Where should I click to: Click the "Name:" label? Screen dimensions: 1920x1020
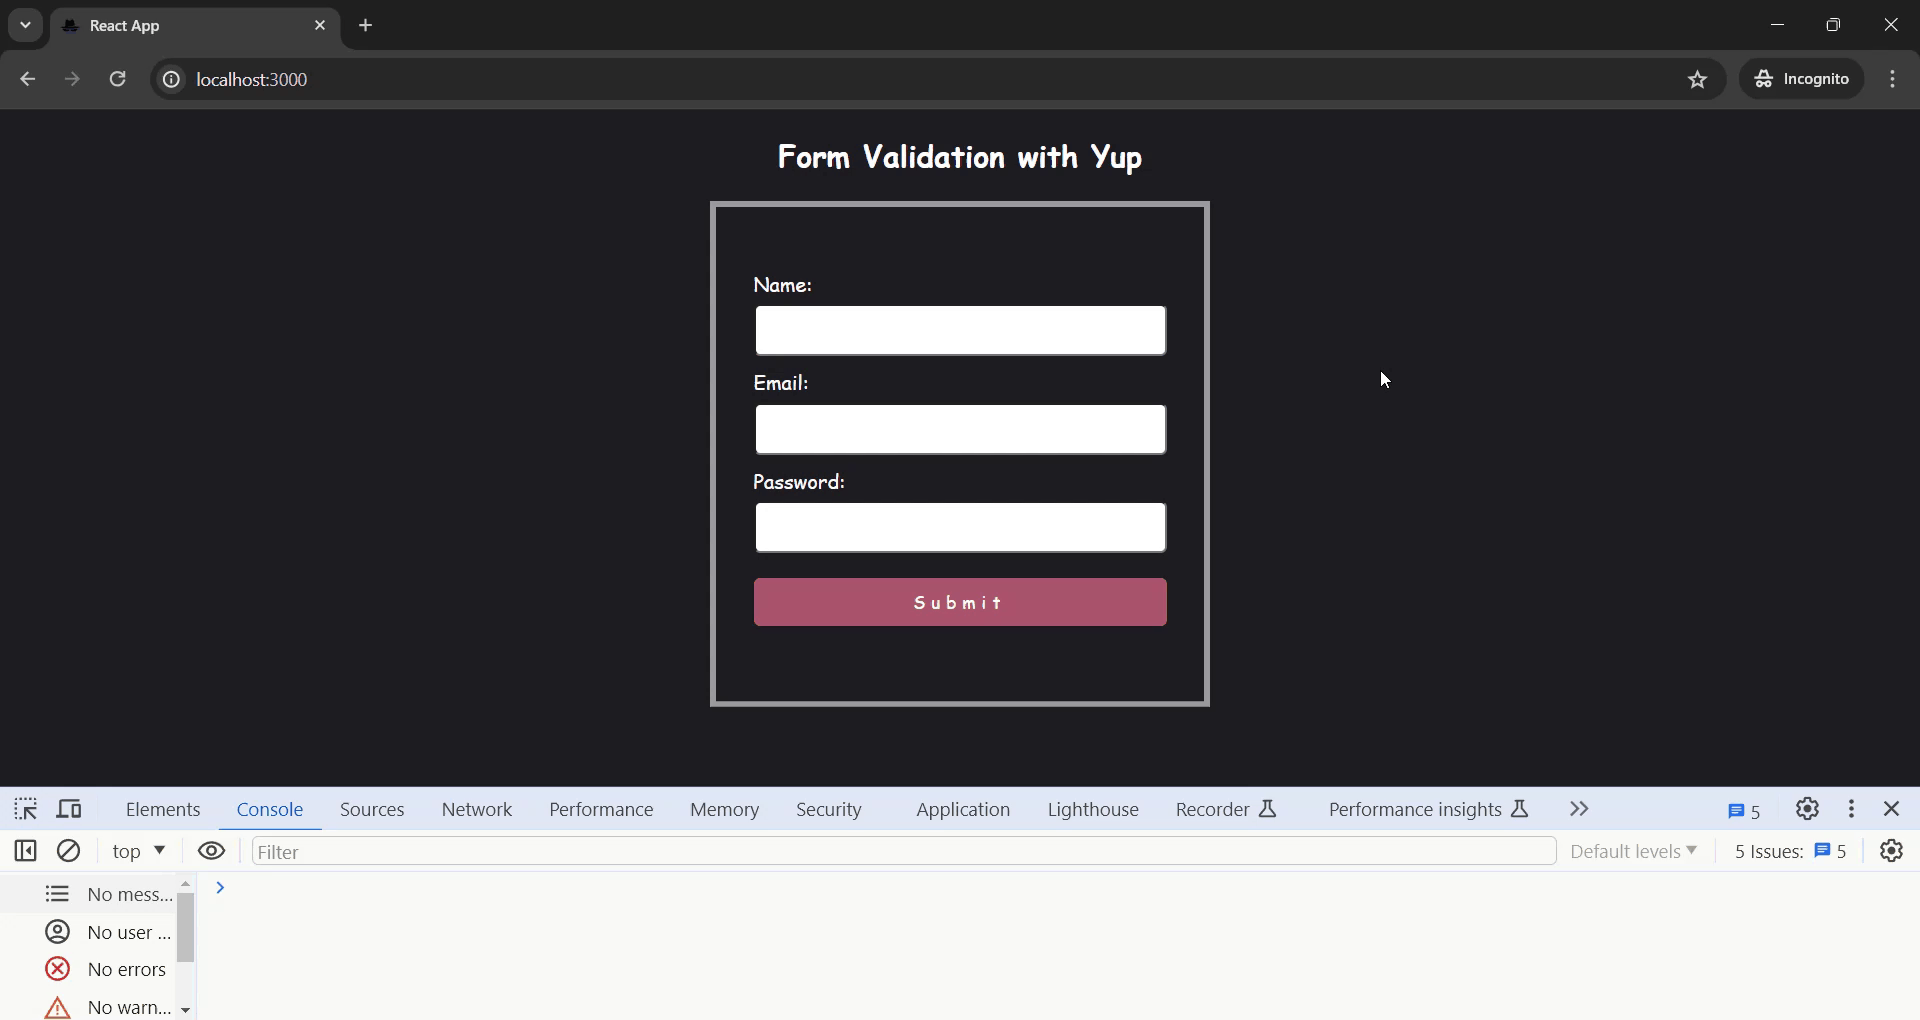783,285
